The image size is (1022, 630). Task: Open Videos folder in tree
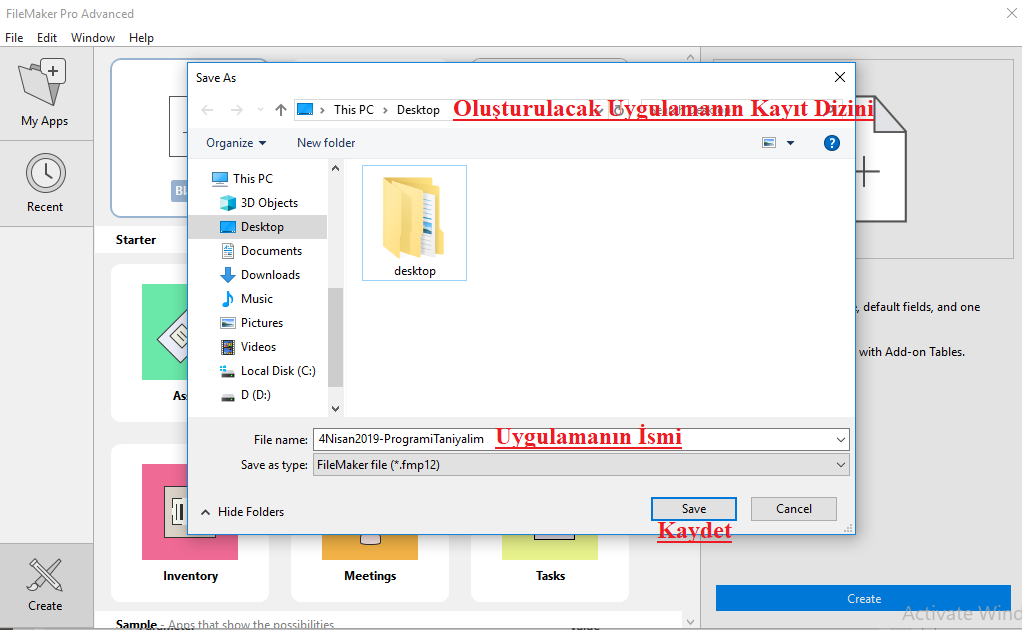(258, 347)
